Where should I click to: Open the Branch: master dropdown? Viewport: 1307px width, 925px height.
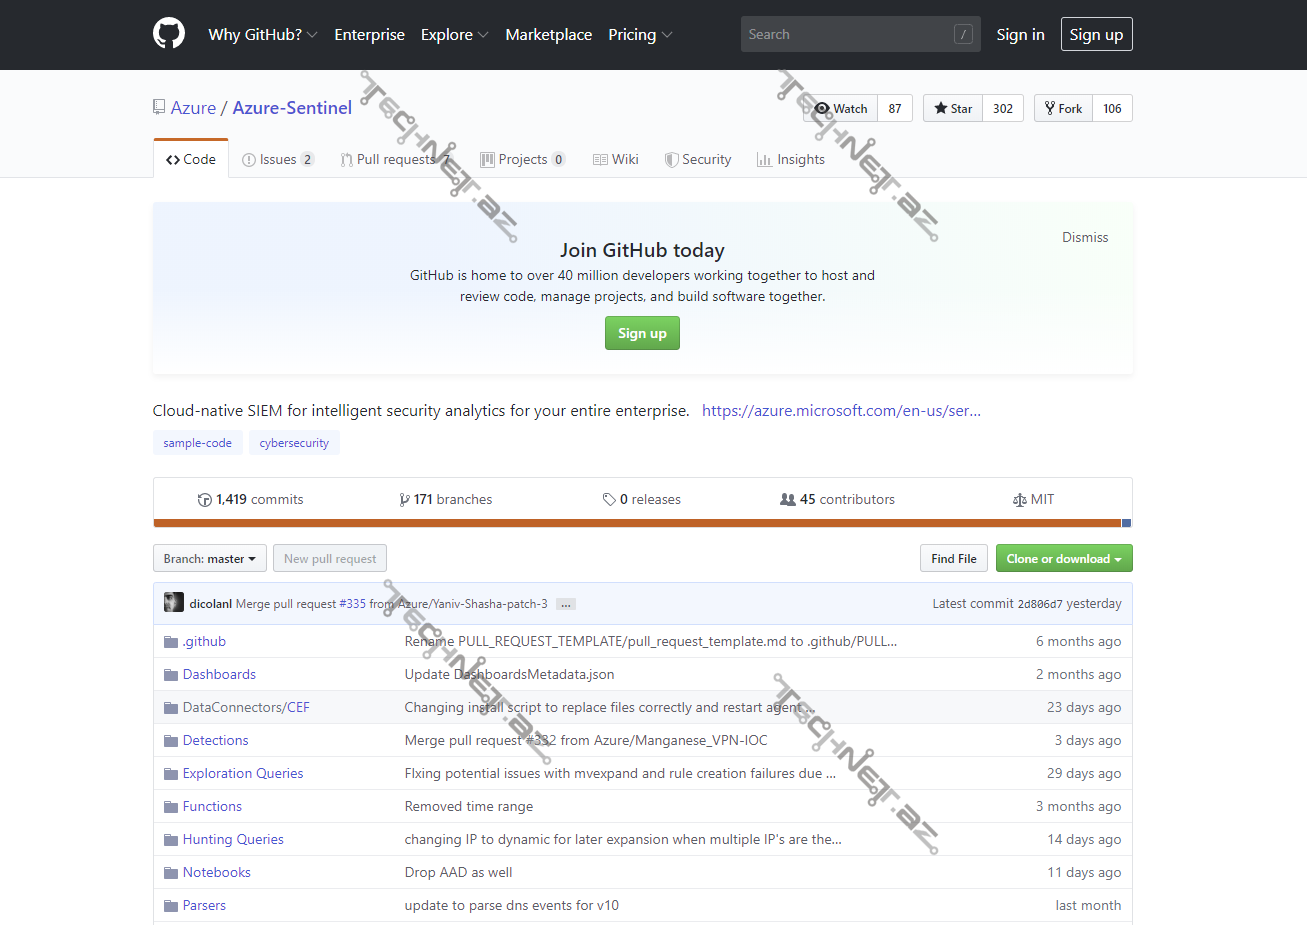[209, 559]
